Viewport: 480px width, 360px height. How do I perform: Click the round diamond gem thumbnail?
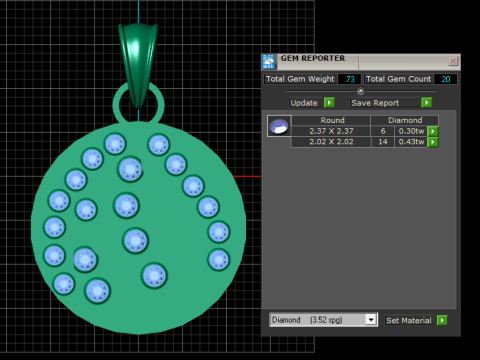[x=279, y=126]
